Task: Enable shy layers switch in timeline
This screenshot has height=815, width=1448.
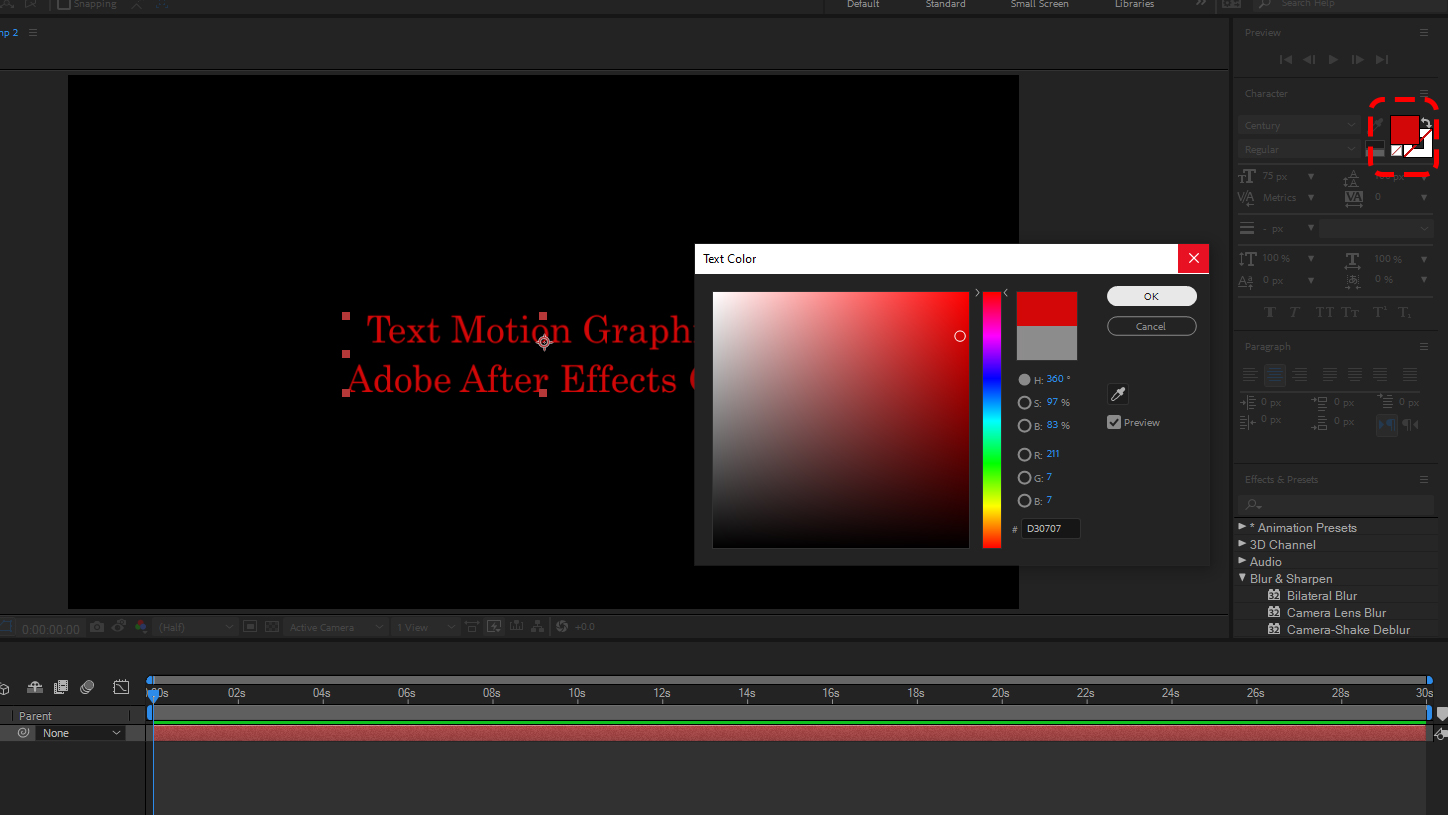Action: (35, 687)
